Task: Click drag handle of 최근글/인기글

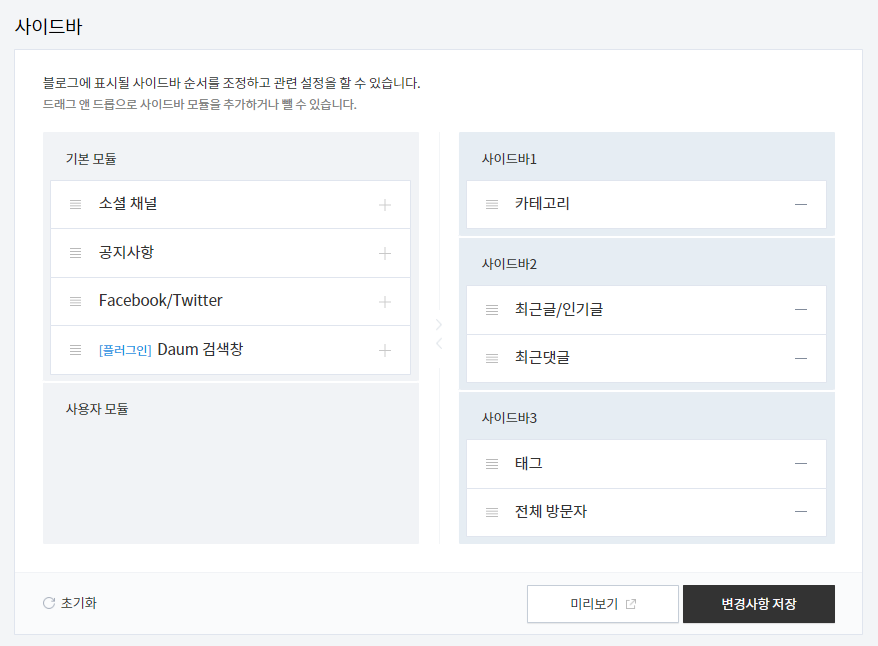Action: point(492,310)
